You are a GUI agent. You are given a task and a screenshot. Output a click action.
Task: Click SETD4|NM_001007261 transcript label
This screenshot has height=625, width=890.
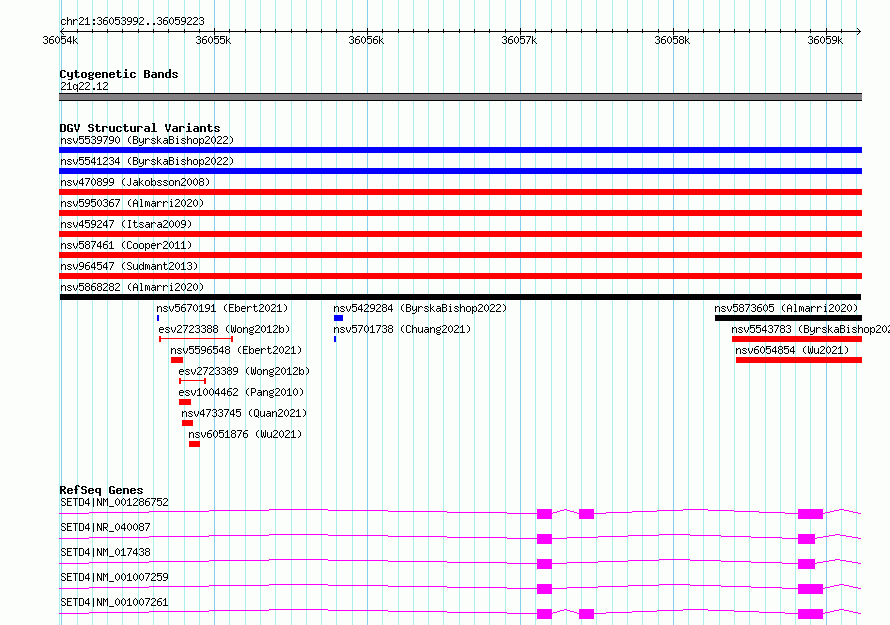tap(114, 602)
